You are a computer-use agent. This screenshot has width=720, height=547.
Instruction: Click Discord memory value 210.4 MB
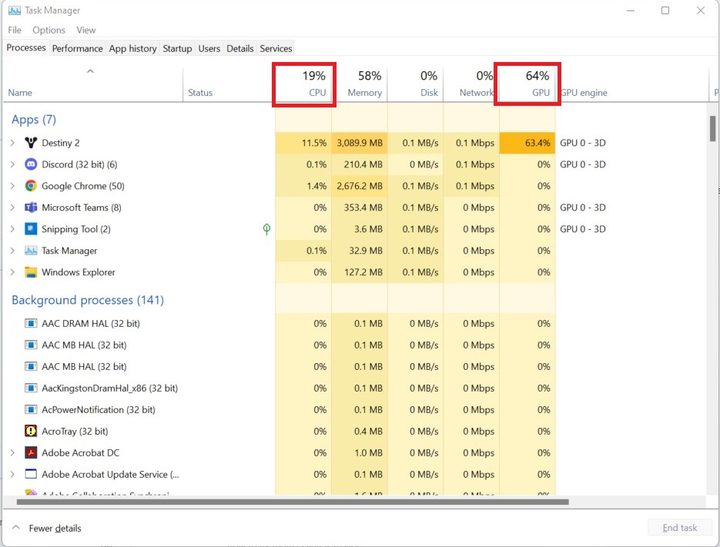(x=363, y=164)
